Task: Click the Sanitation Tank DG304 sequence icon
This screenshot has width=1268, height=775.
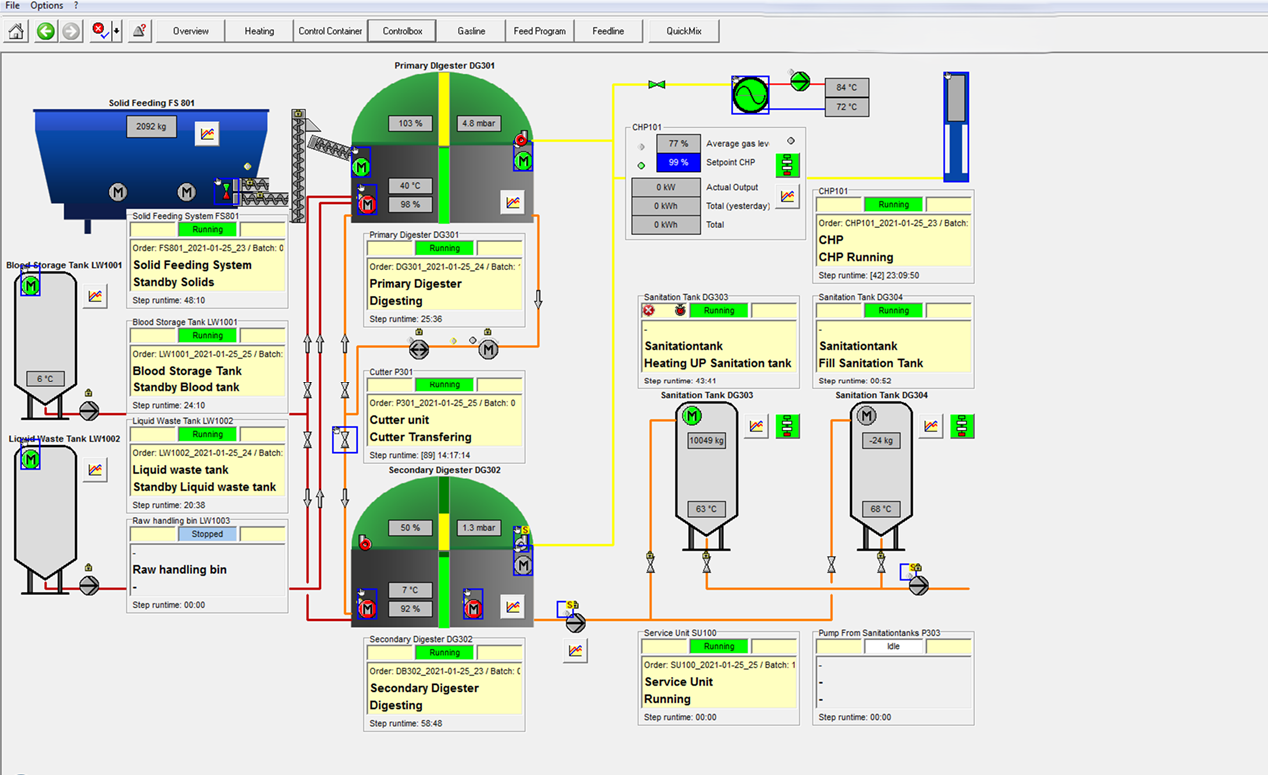Action: coord(963,427)
